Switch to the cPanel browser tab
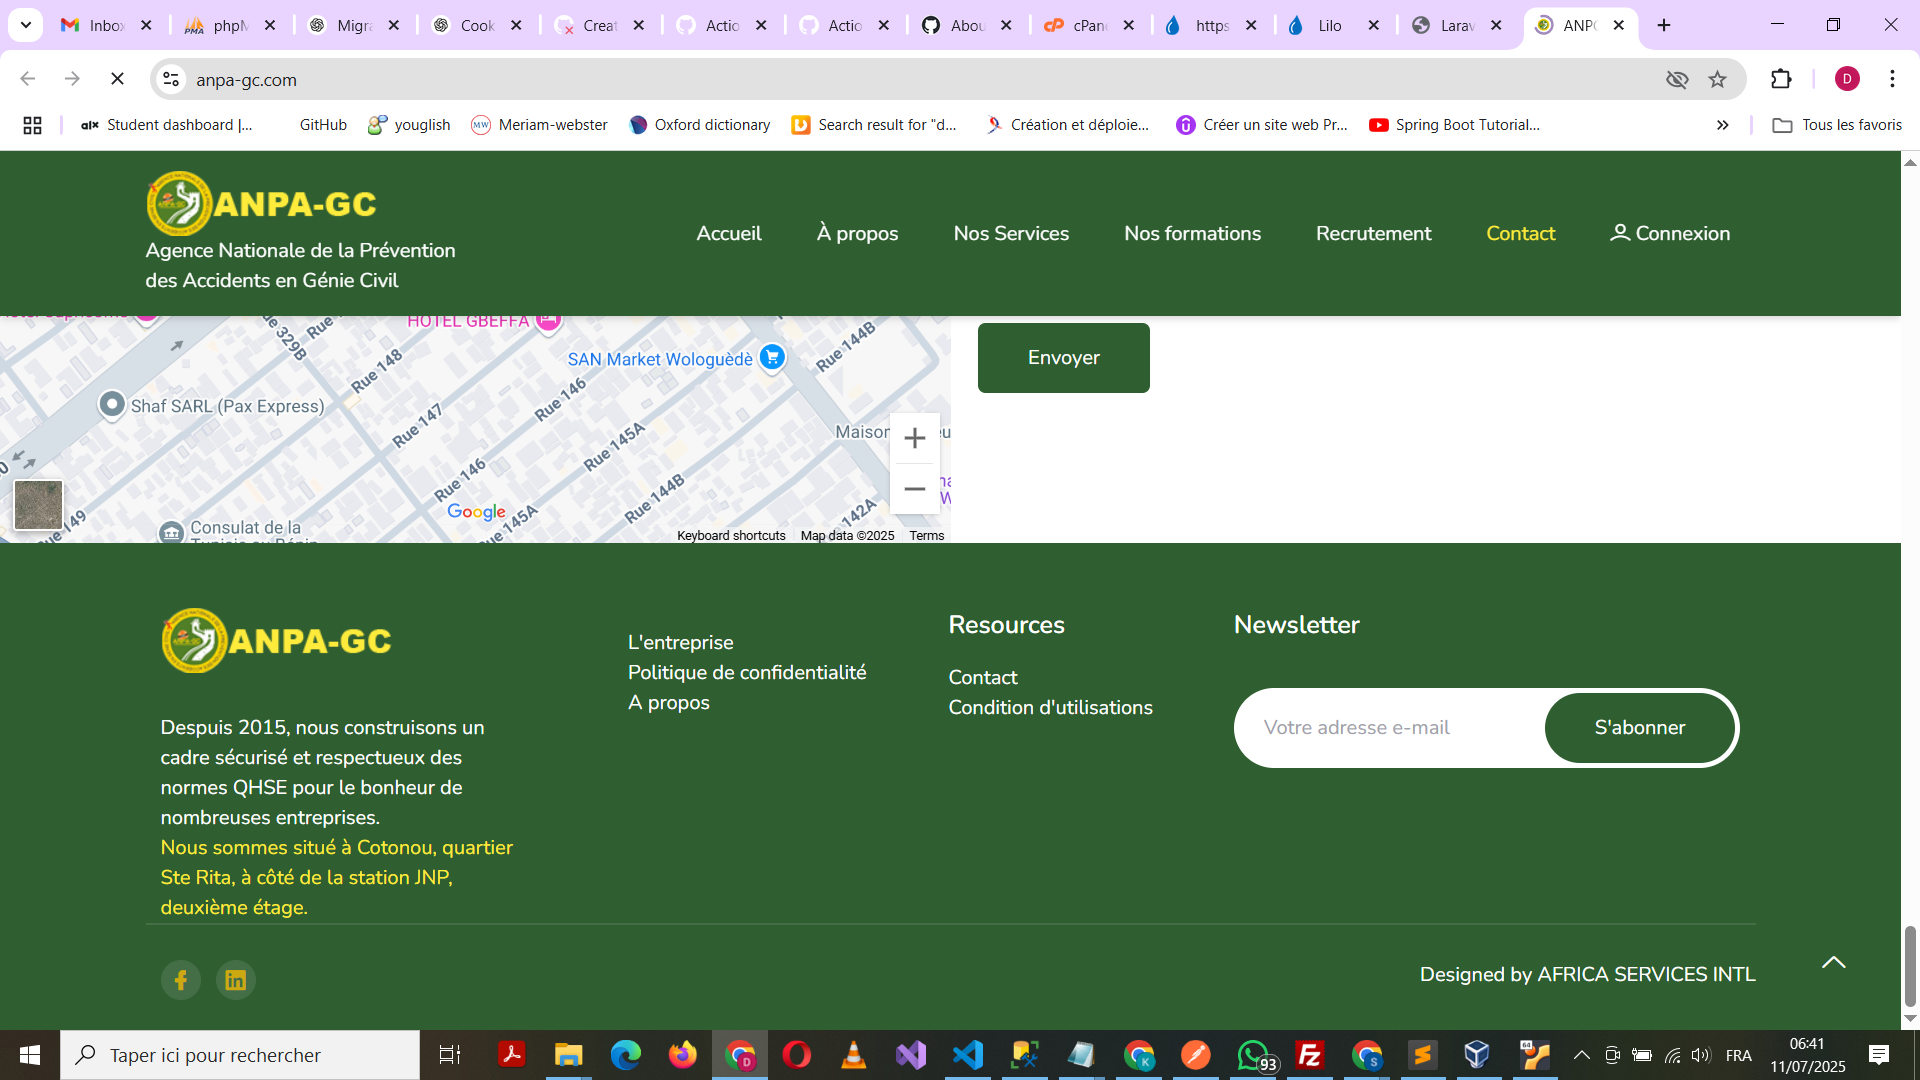 [1089, 25]
